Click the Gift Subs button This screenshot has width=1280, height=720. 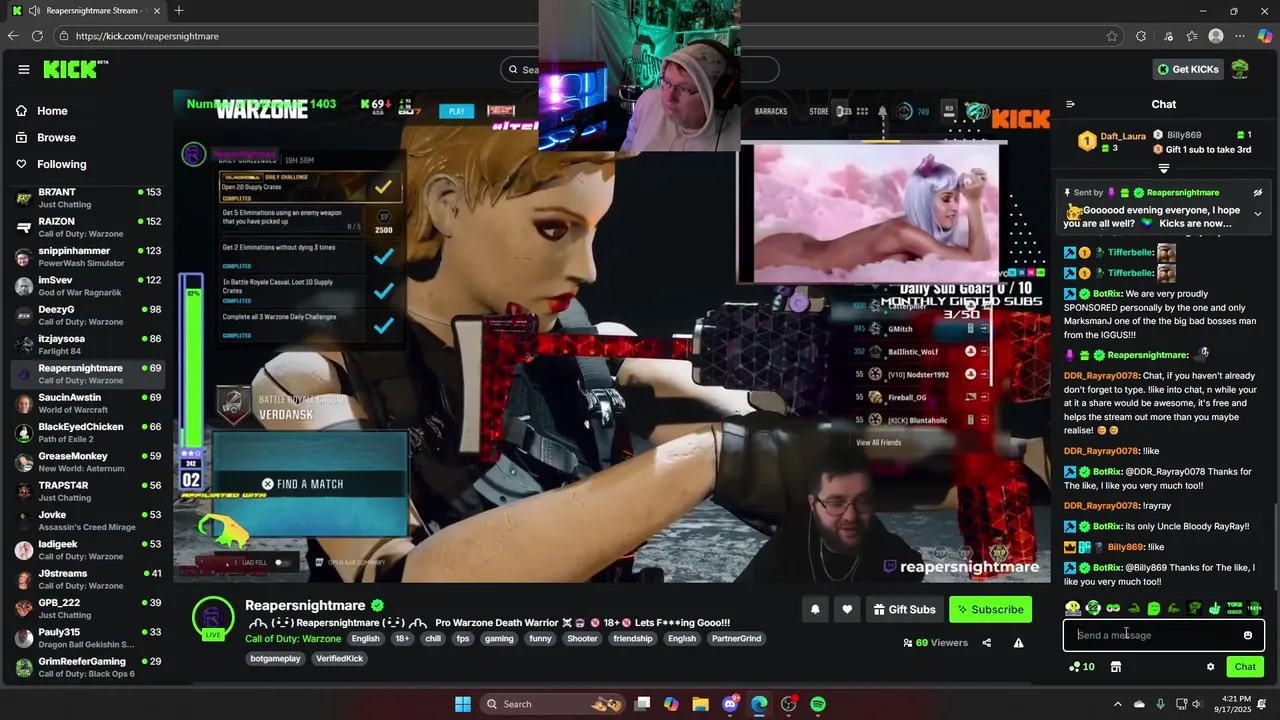903,609
